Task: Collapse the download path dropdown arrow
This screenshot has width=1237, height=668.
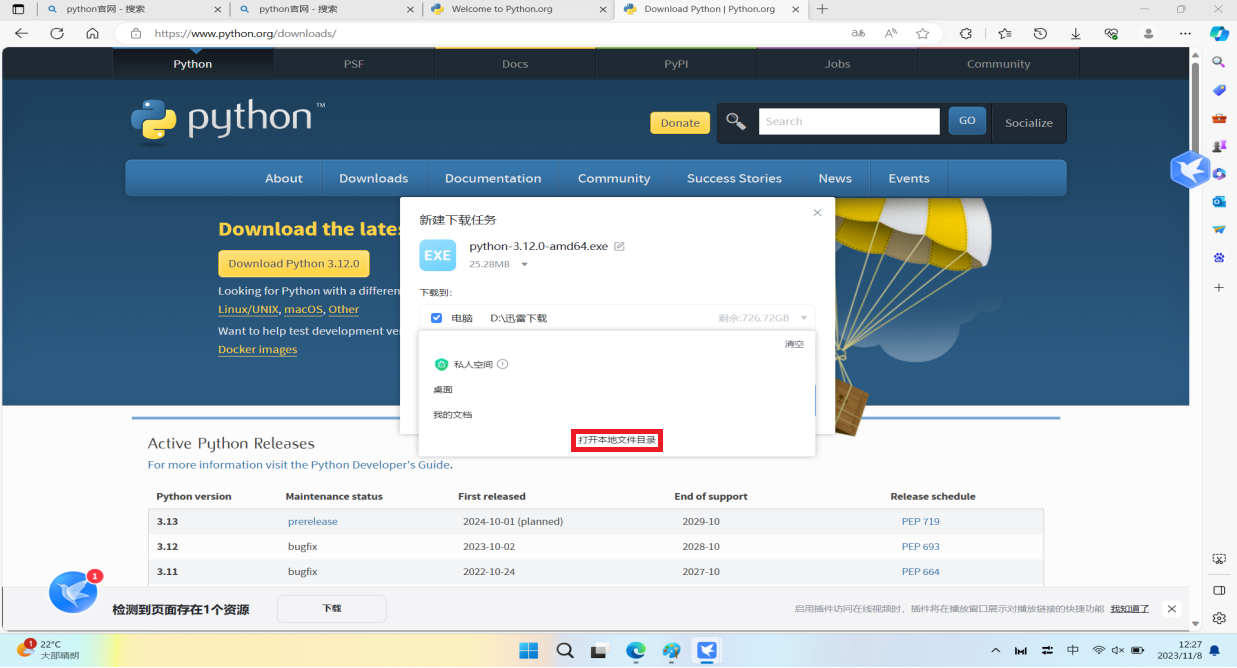Action: pyautogui.click(x=803, y=318)
